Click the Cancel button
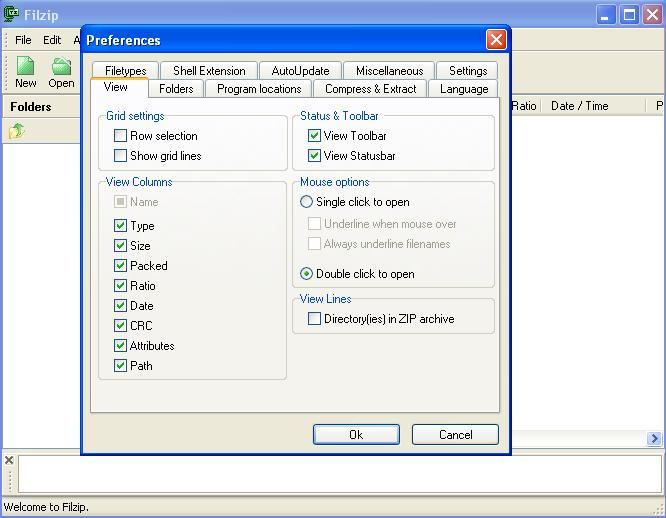666x518 pixels. click(455, 434)
